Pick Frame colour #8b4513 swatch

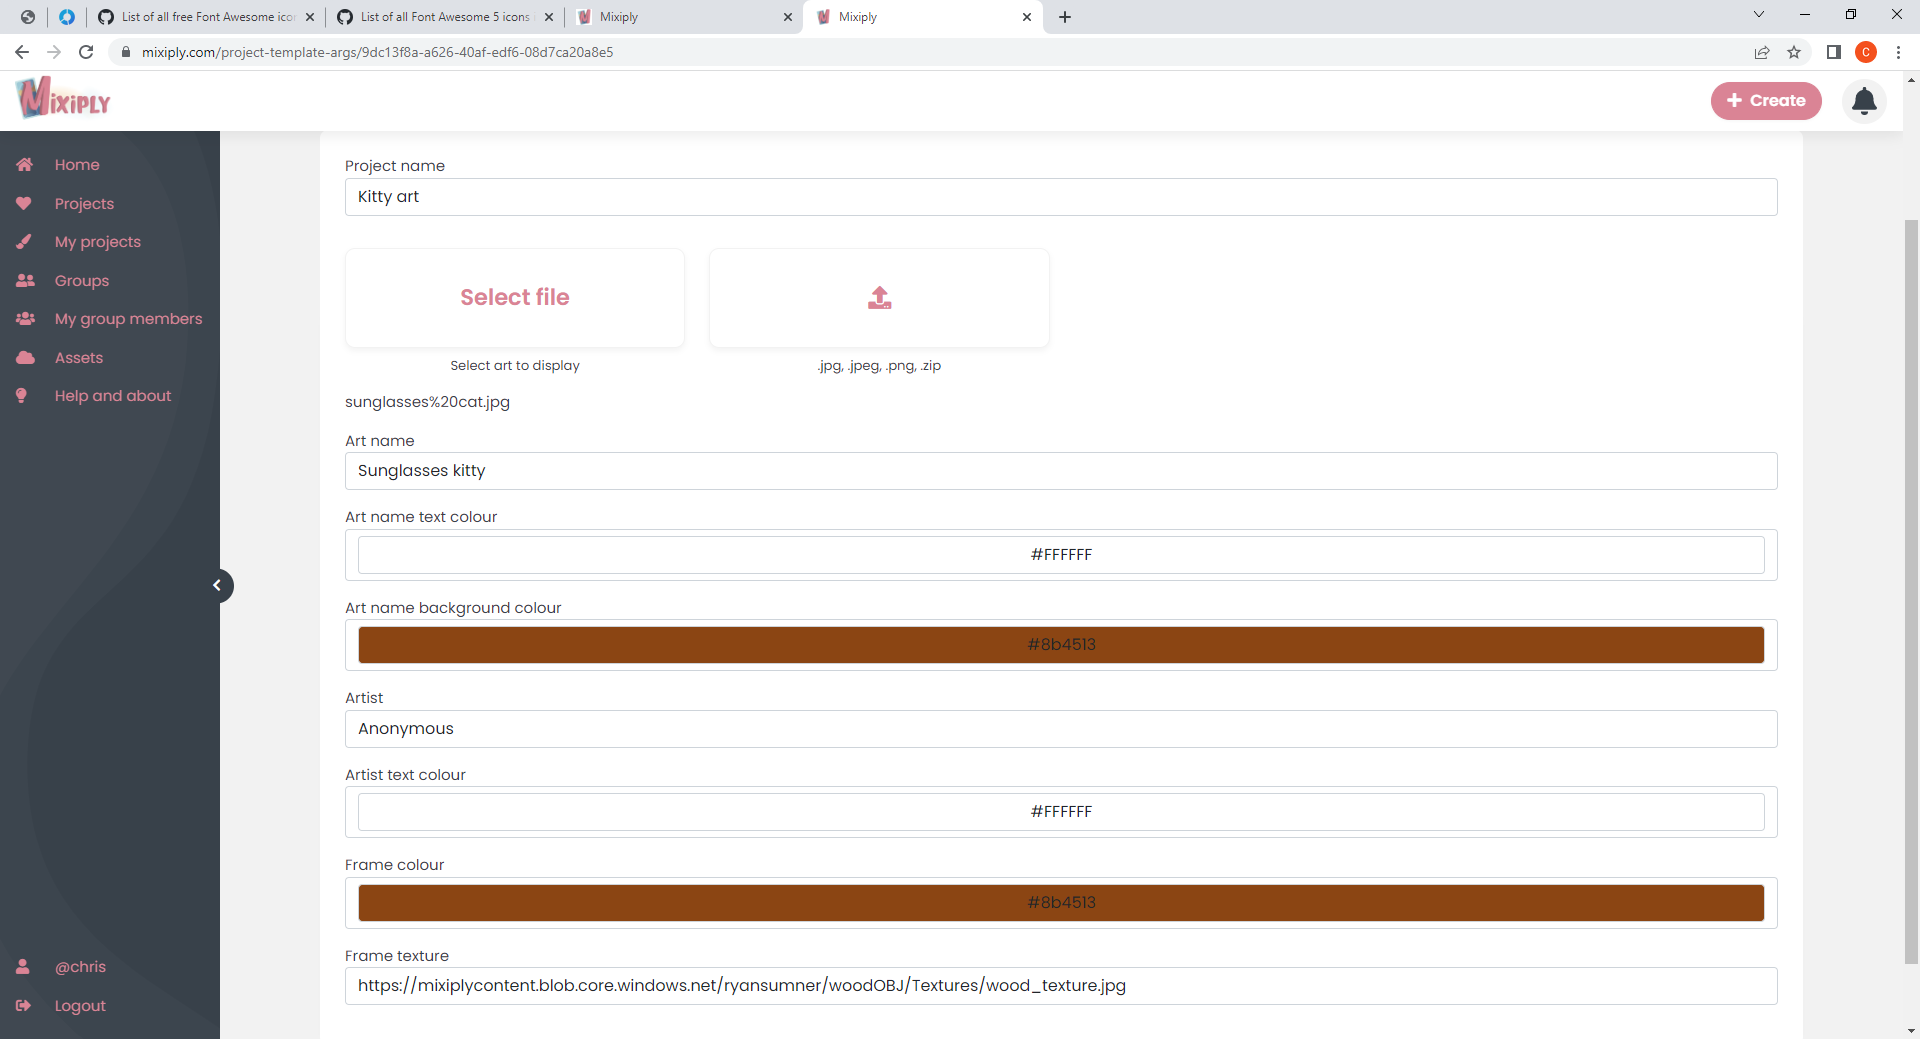coord(1061,903)
